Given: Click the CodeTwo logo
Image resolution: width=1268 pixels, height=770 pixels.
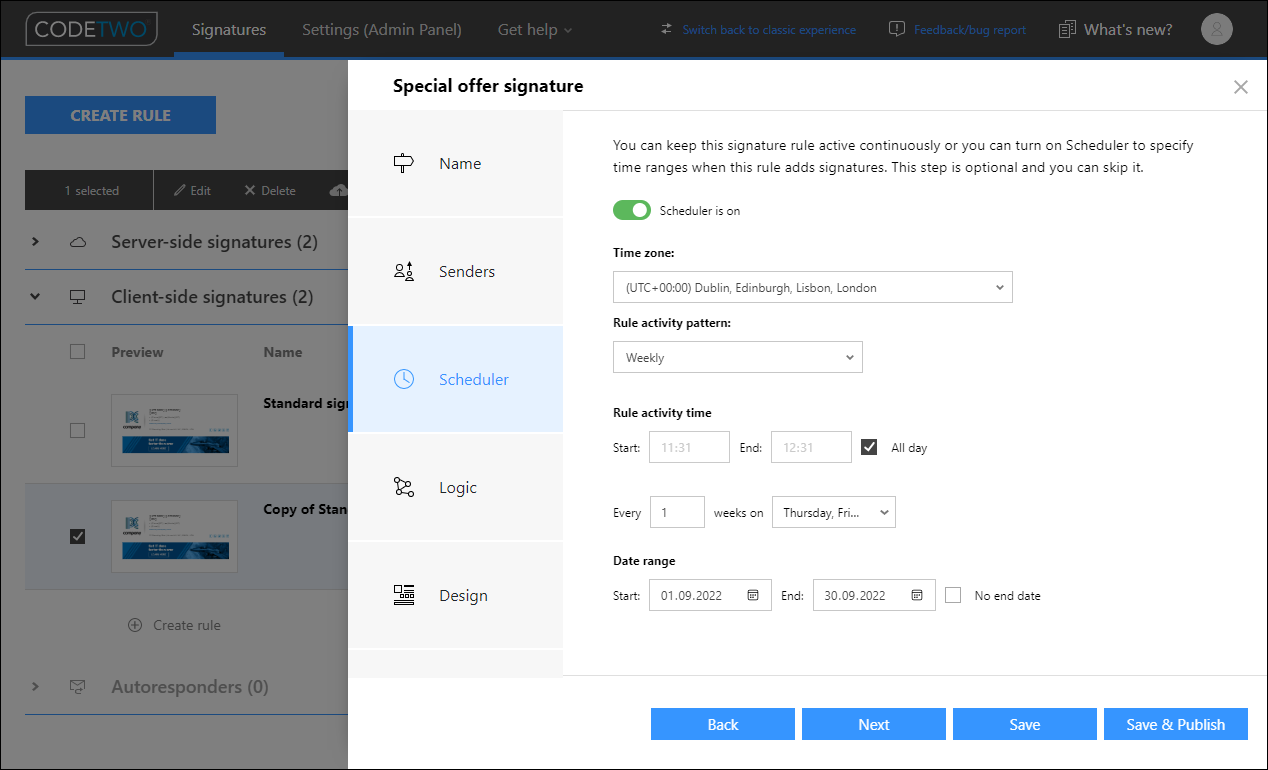Looking at the screenshot, I should (92, 29).
